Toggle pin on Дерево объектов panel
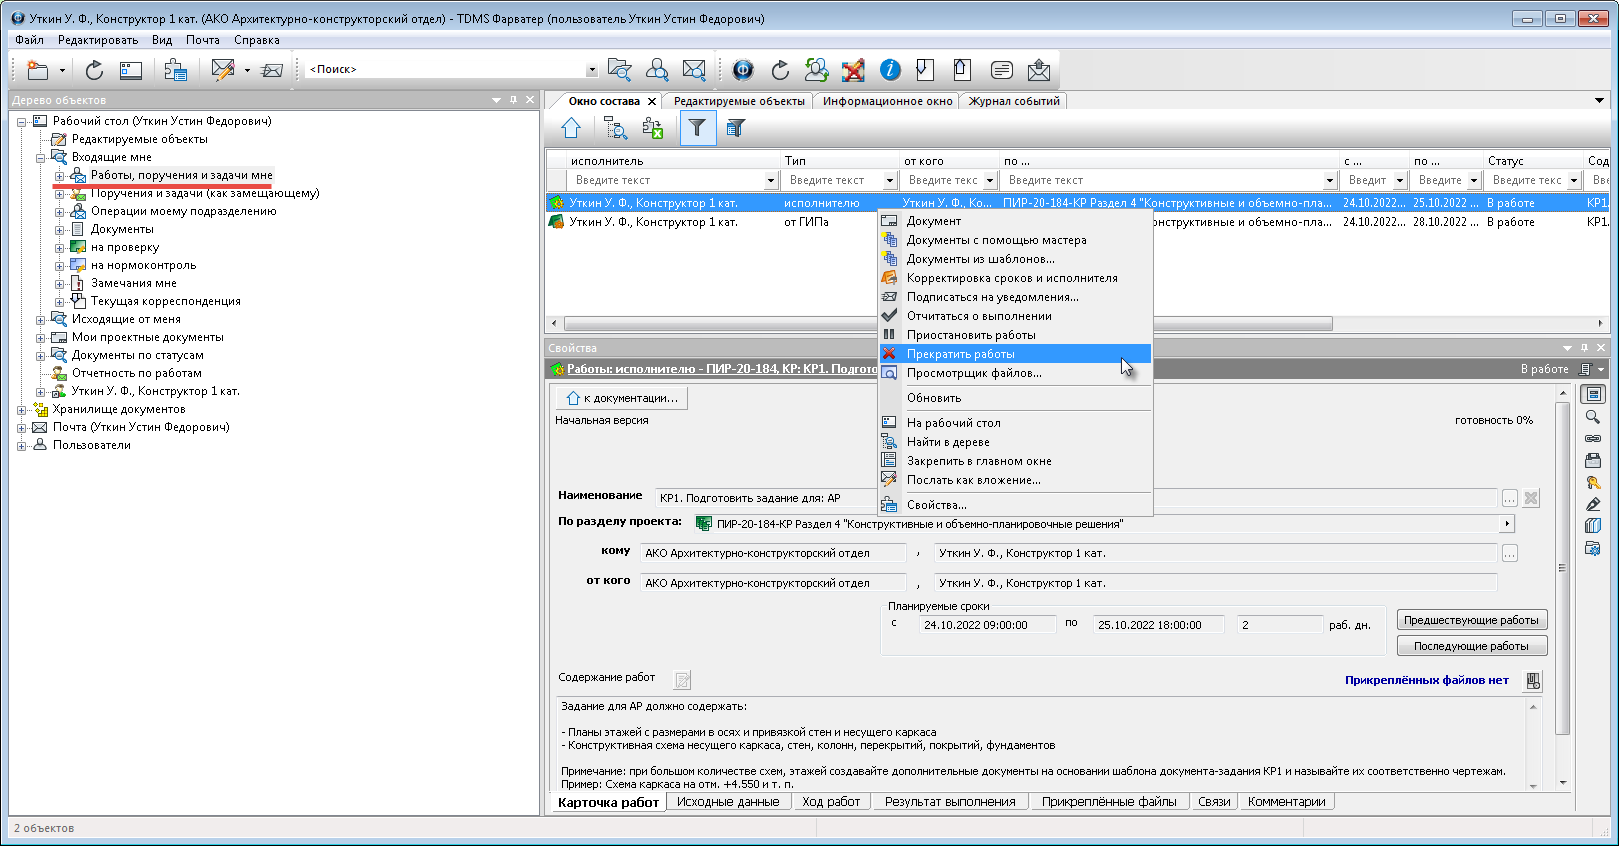The height and width of the screenshot is (846, 1619). pos(513,100)
